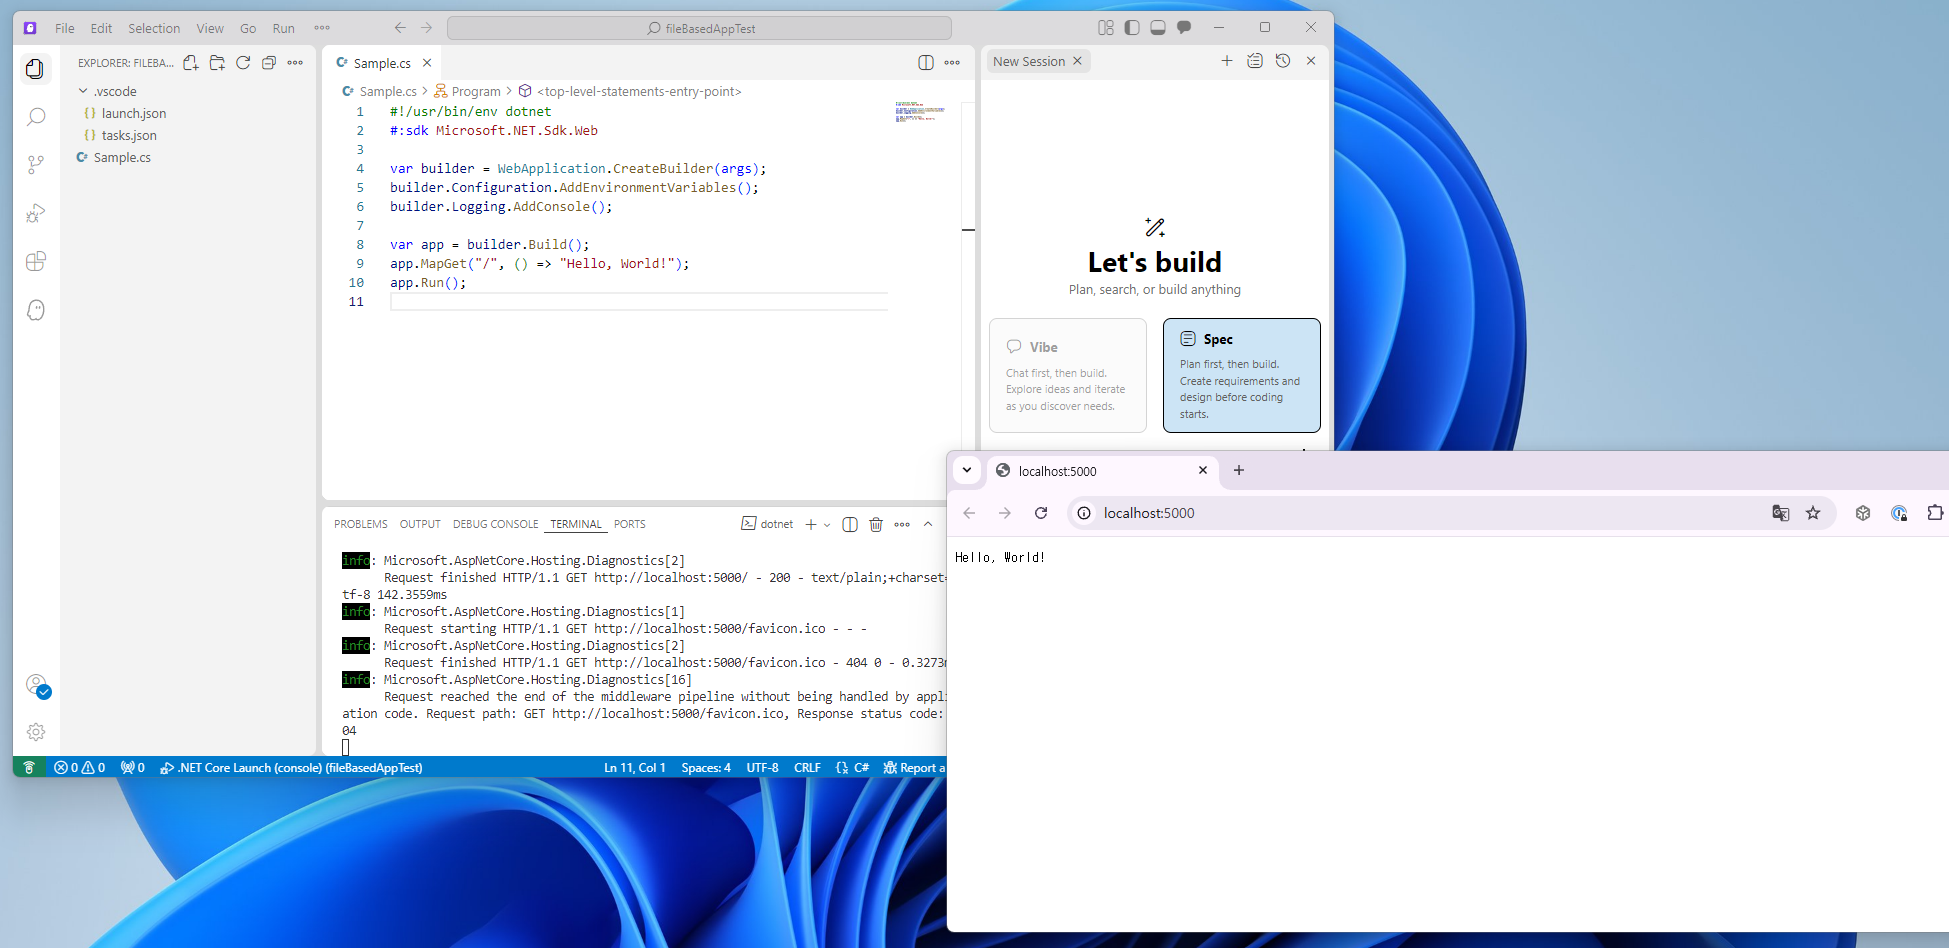Open a new browser tab
Screen dimensions: 1949x948
coord(1239,470)
